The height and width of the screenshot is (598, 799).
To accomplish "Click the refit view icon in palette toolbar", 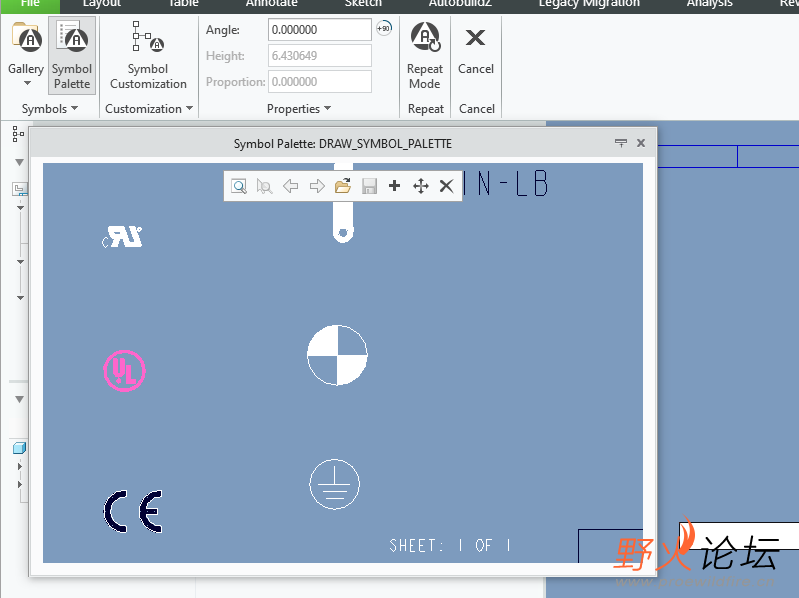I will click(264, 186).
